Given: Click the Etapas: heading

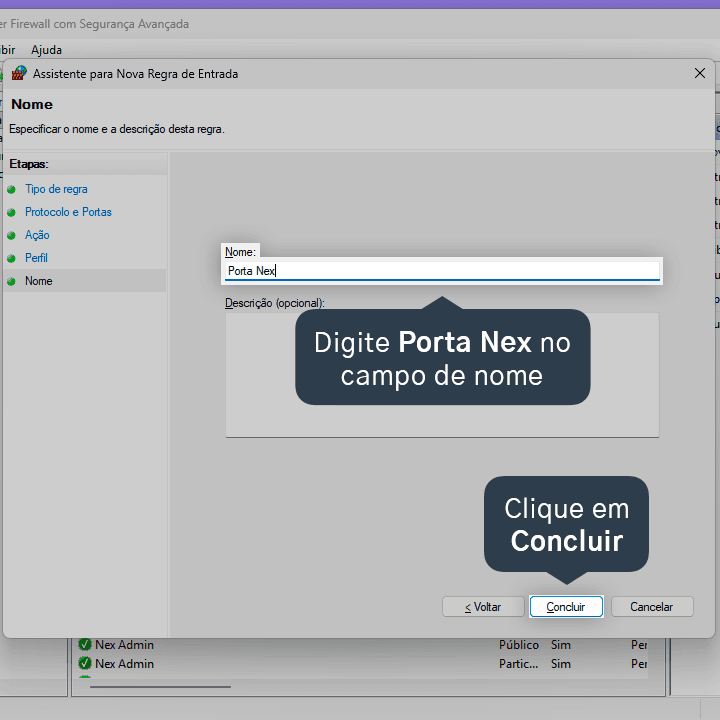Looking at the screenshot, I should pos(29,164).
